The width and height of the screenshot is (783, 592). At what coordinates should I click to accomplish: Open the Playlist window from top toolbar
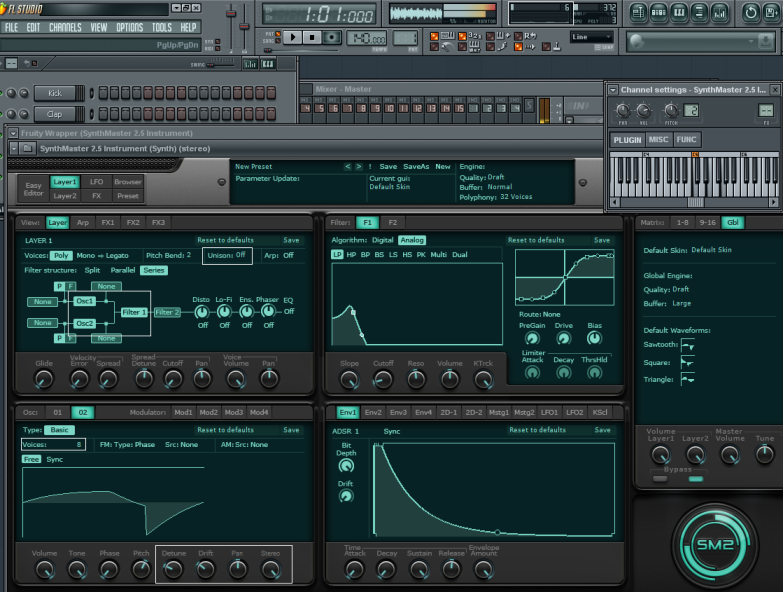point(638,12)
